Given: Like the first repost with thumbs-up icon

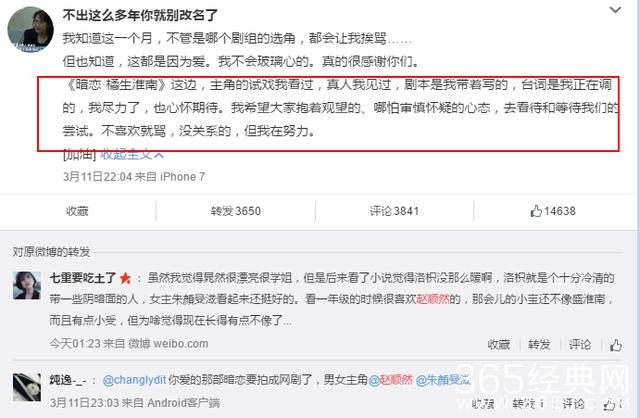Looking at the screenshot, I should tap(616, 345).
